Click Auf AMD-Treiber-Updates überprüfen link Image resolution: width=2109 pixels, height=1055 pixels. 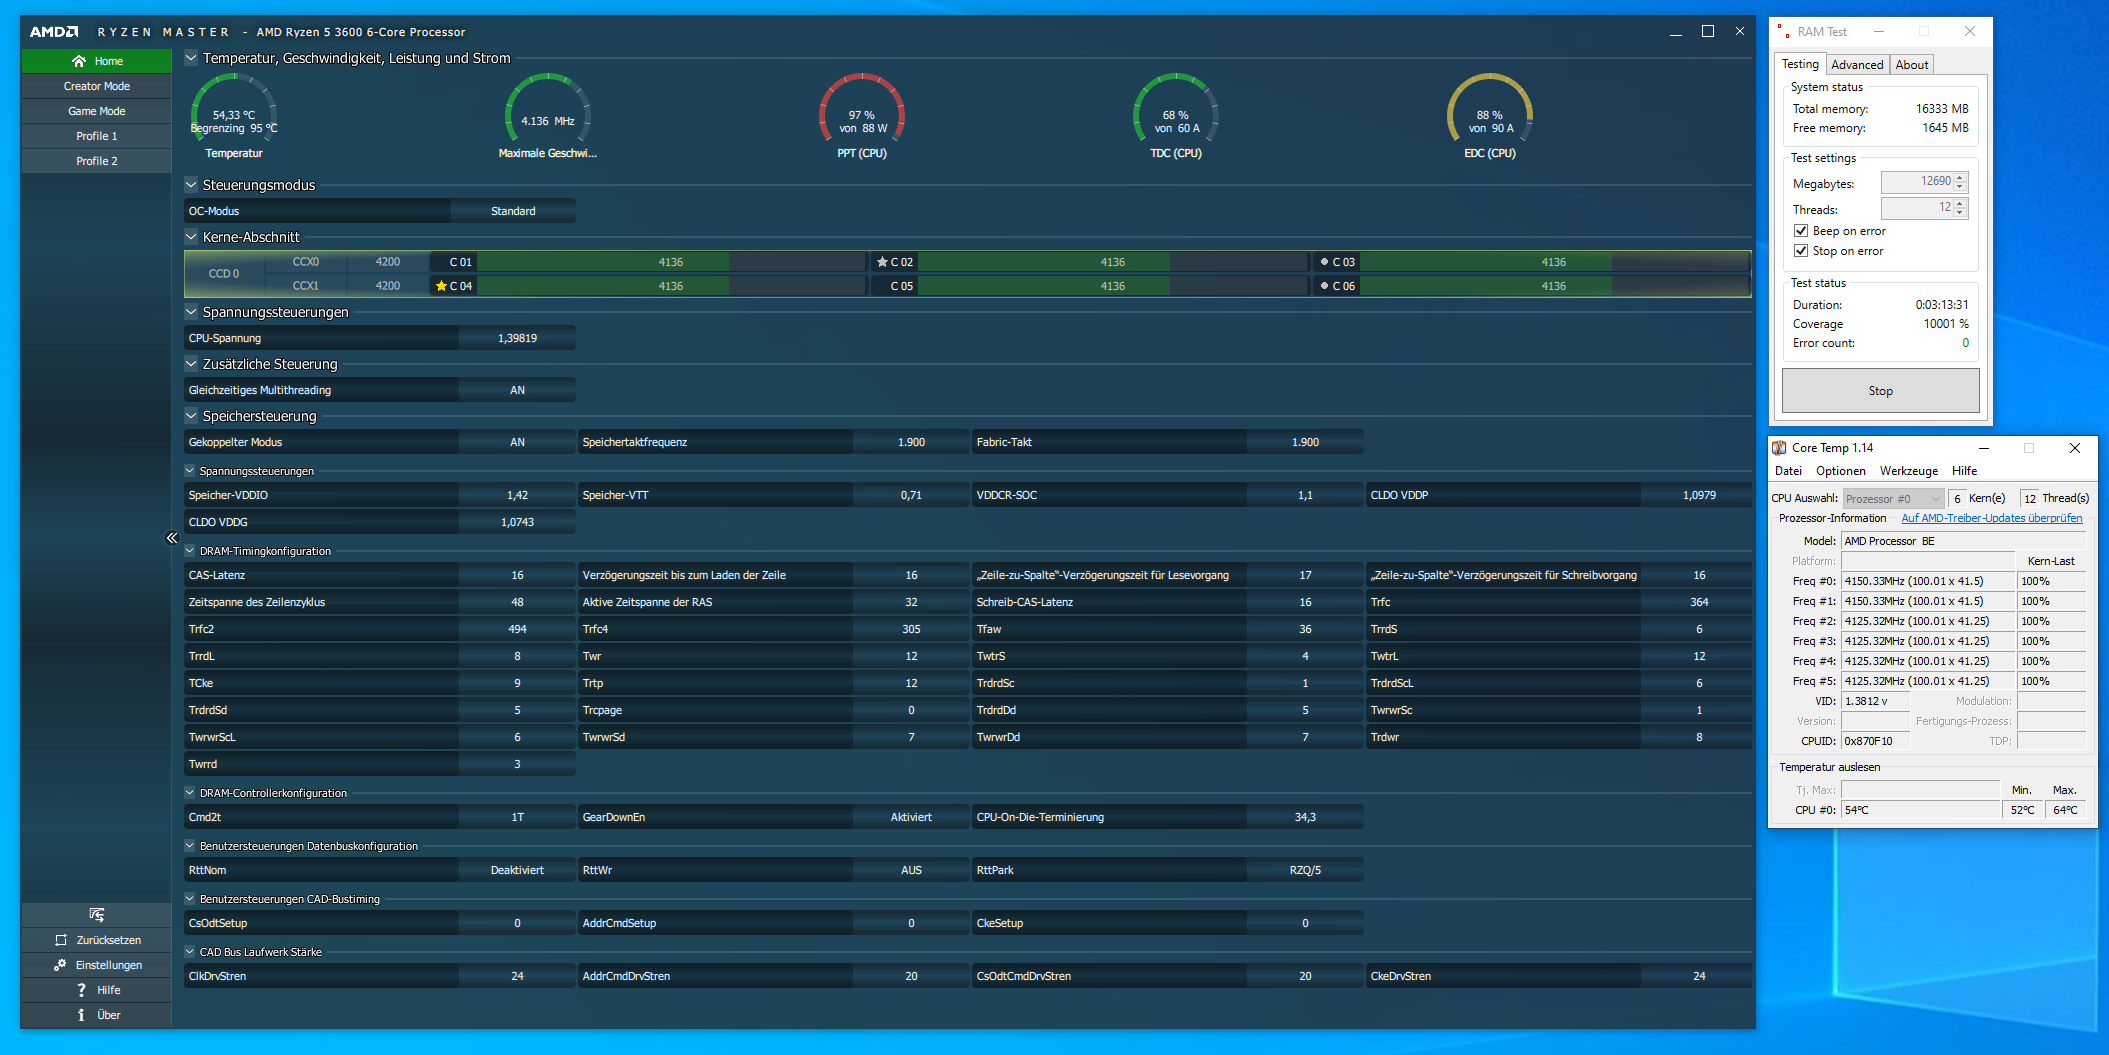1992,518
